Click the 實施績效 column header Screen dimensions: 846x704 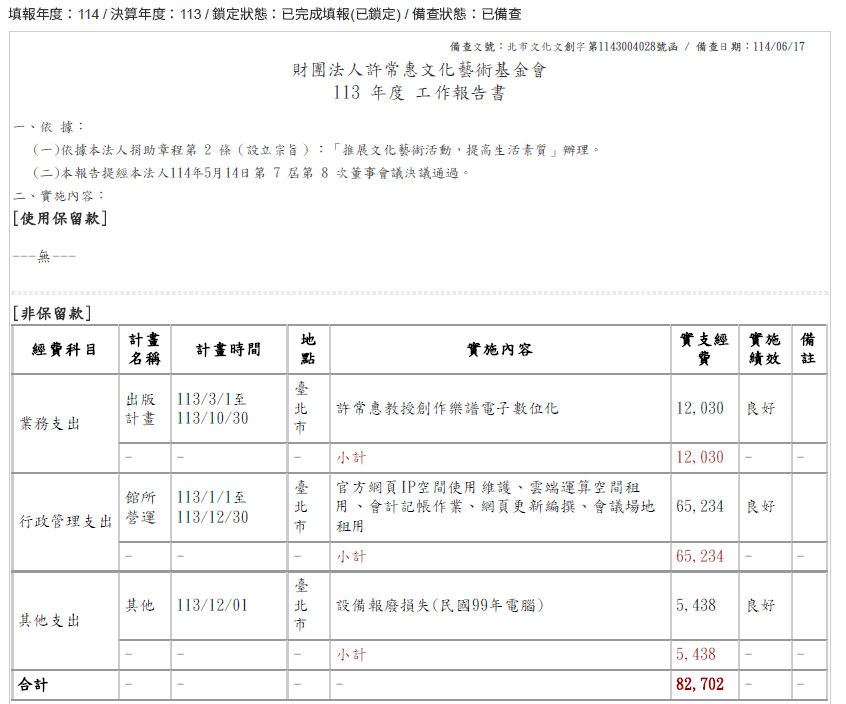pyautogui.click(x=765, y=350)
